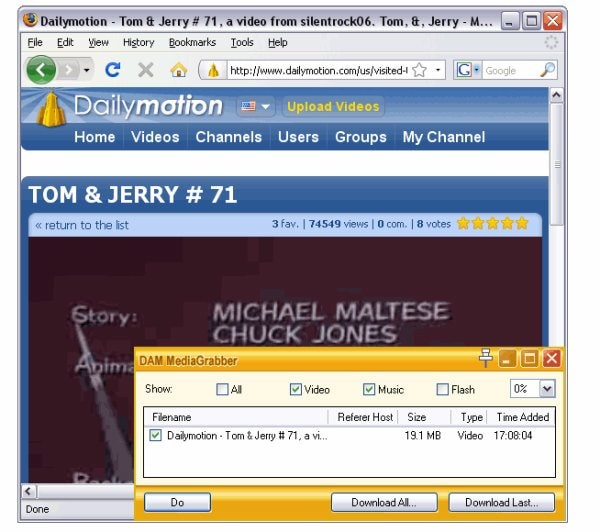Open the History menu
The height and width of the screenshot is (532, 600).
pyautogui.click(x=139, y=42)
